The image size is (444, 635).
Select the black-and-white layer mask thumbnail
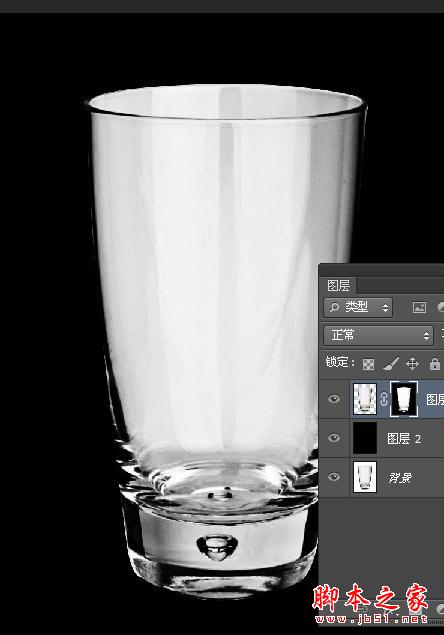403,399
